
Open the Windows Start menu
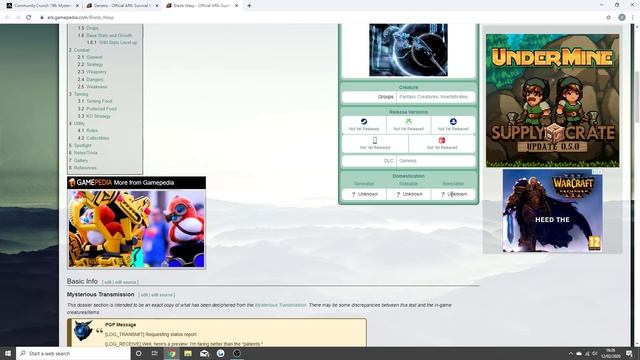click(x=8, y=353)
